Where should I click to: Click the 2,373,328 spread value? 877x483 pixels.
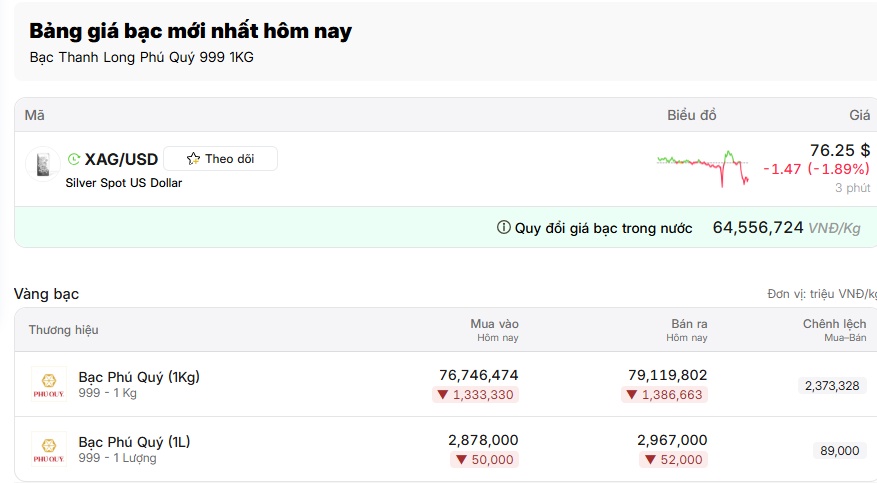point(832,386)
